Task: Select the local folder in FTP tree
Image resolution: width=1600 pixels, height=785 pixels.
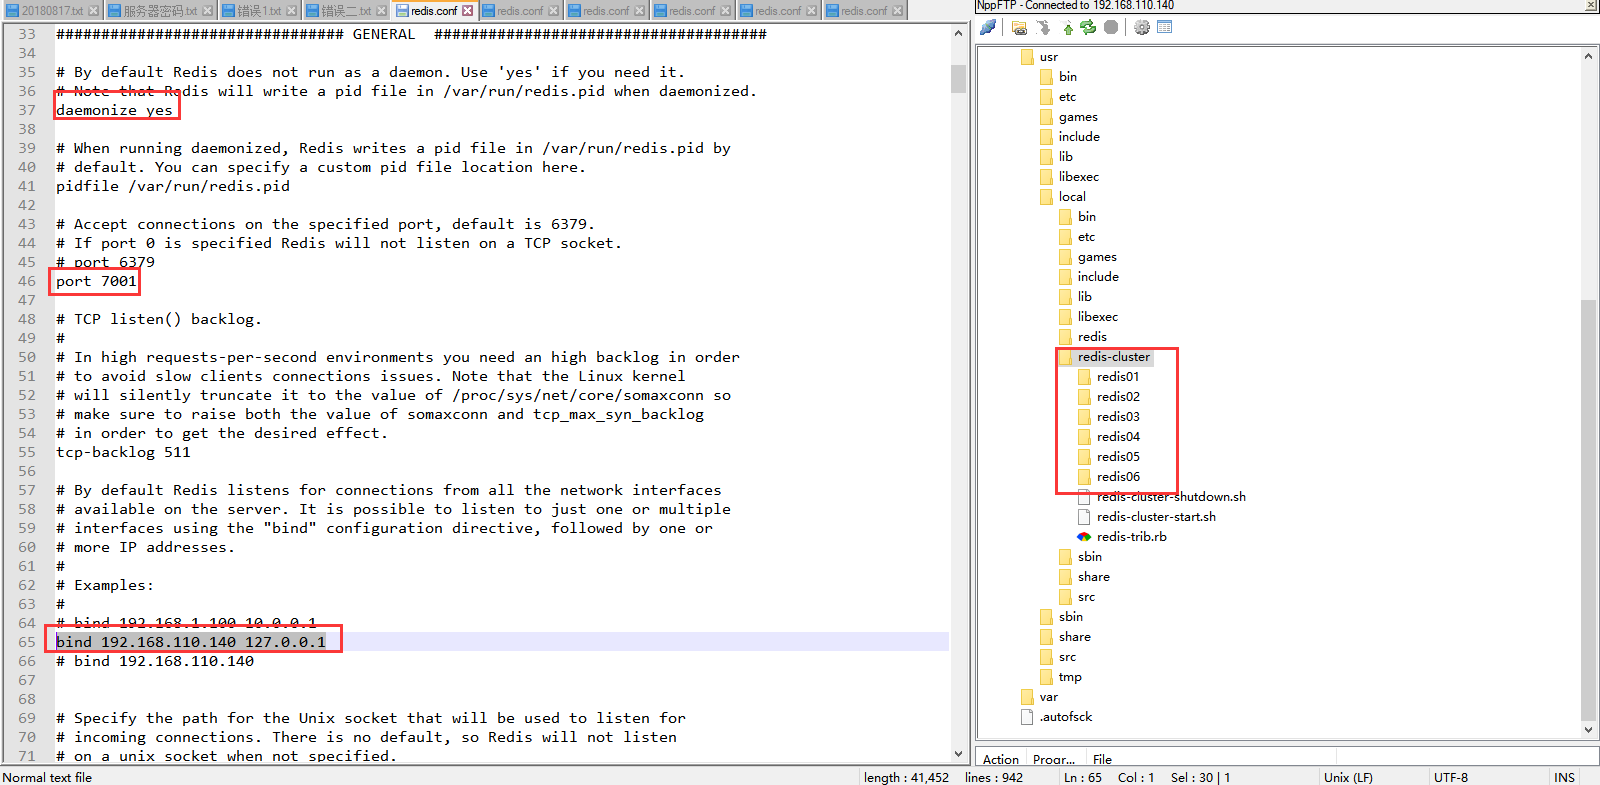Action: pyautogui.click(x=1072, y=197)
